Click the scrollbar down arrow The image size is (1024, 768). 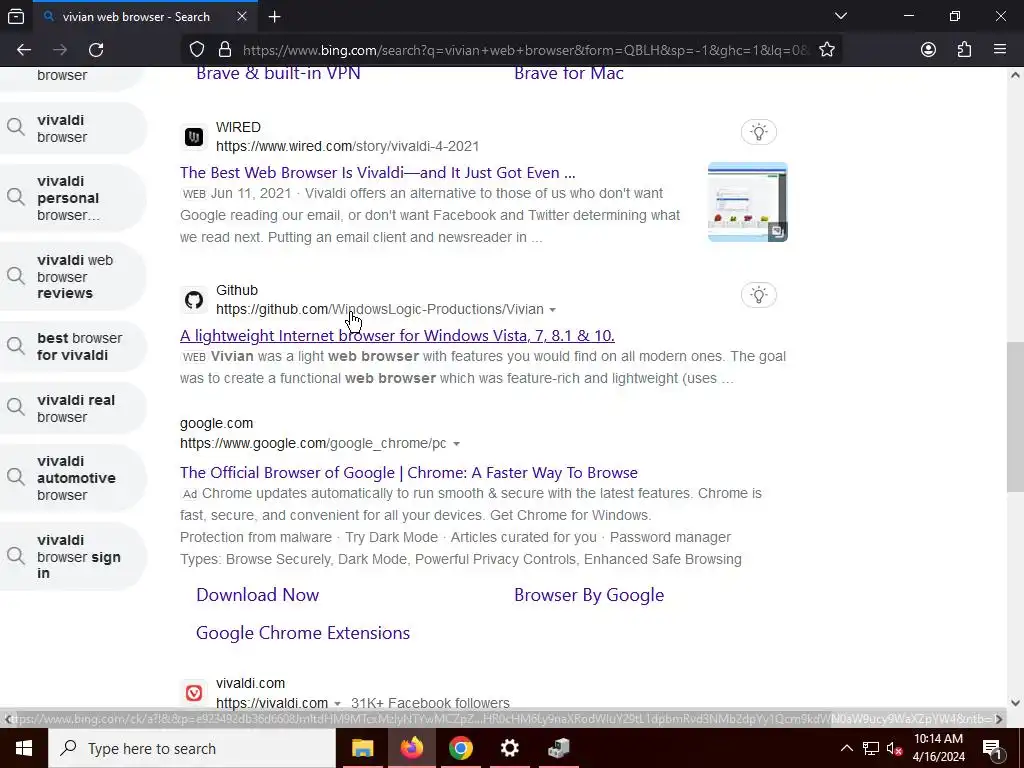pyautogui.click(x=1015, y=703)
